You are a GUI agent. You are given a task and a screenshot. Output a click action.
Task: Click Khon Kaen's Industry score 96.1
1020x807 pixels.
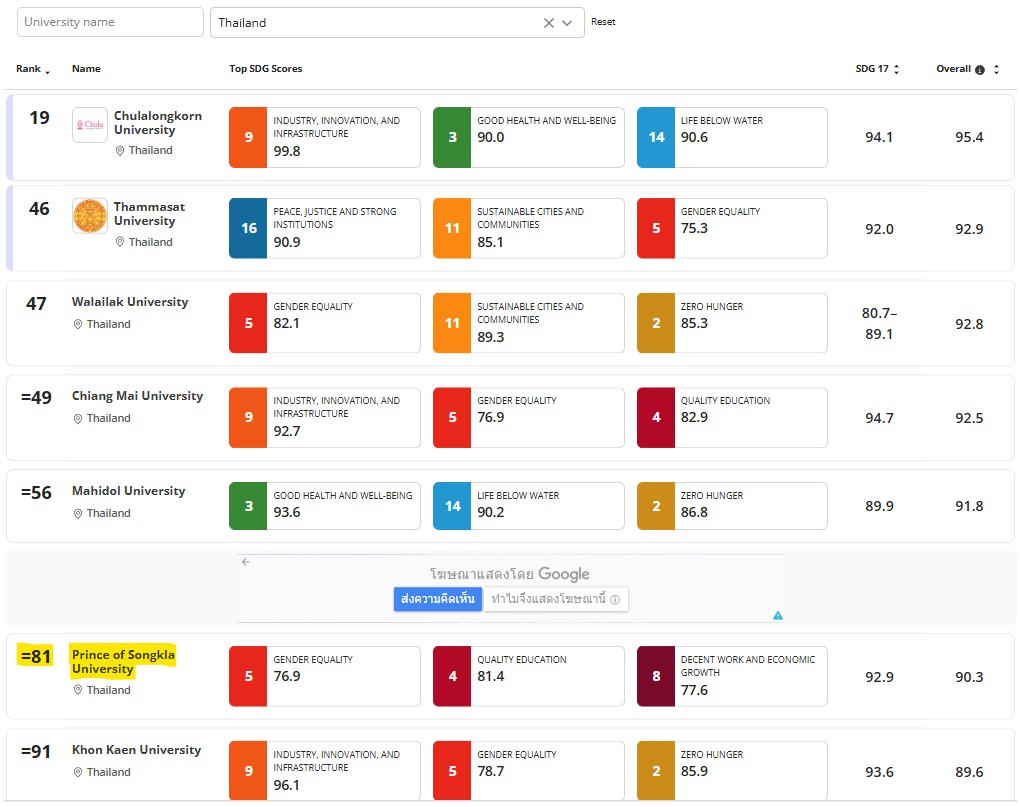[287, 786]
